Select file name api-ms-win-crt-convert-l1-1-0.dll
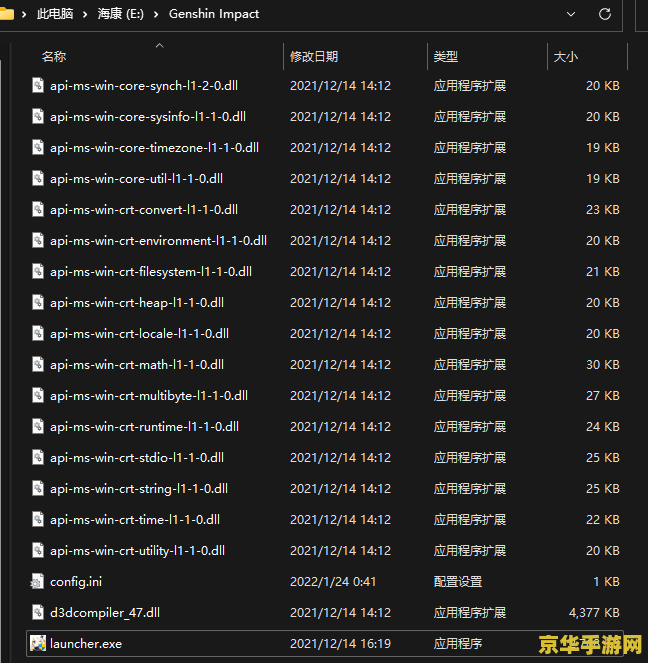Screen dimensions: 648x663 click(144, 210)
